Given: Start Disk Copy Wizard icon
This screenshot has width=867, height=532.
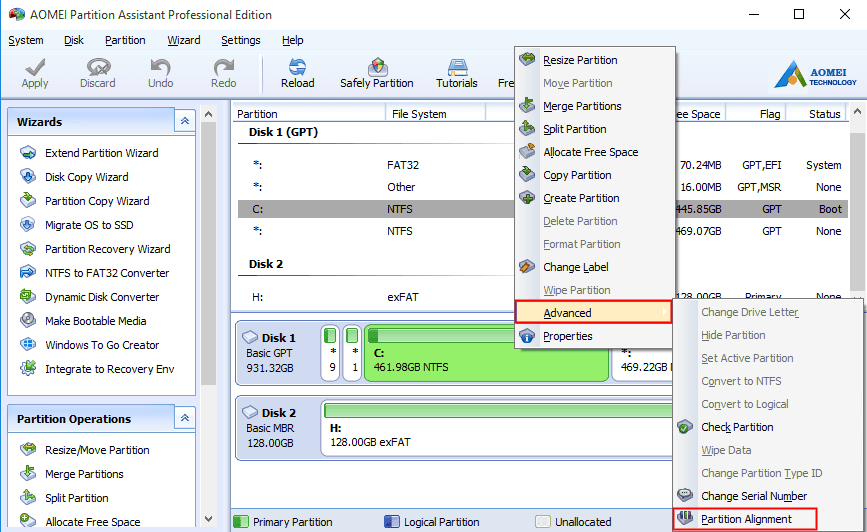Looking at the screenshot, I should pyautogui.click(x=28, y=176).
